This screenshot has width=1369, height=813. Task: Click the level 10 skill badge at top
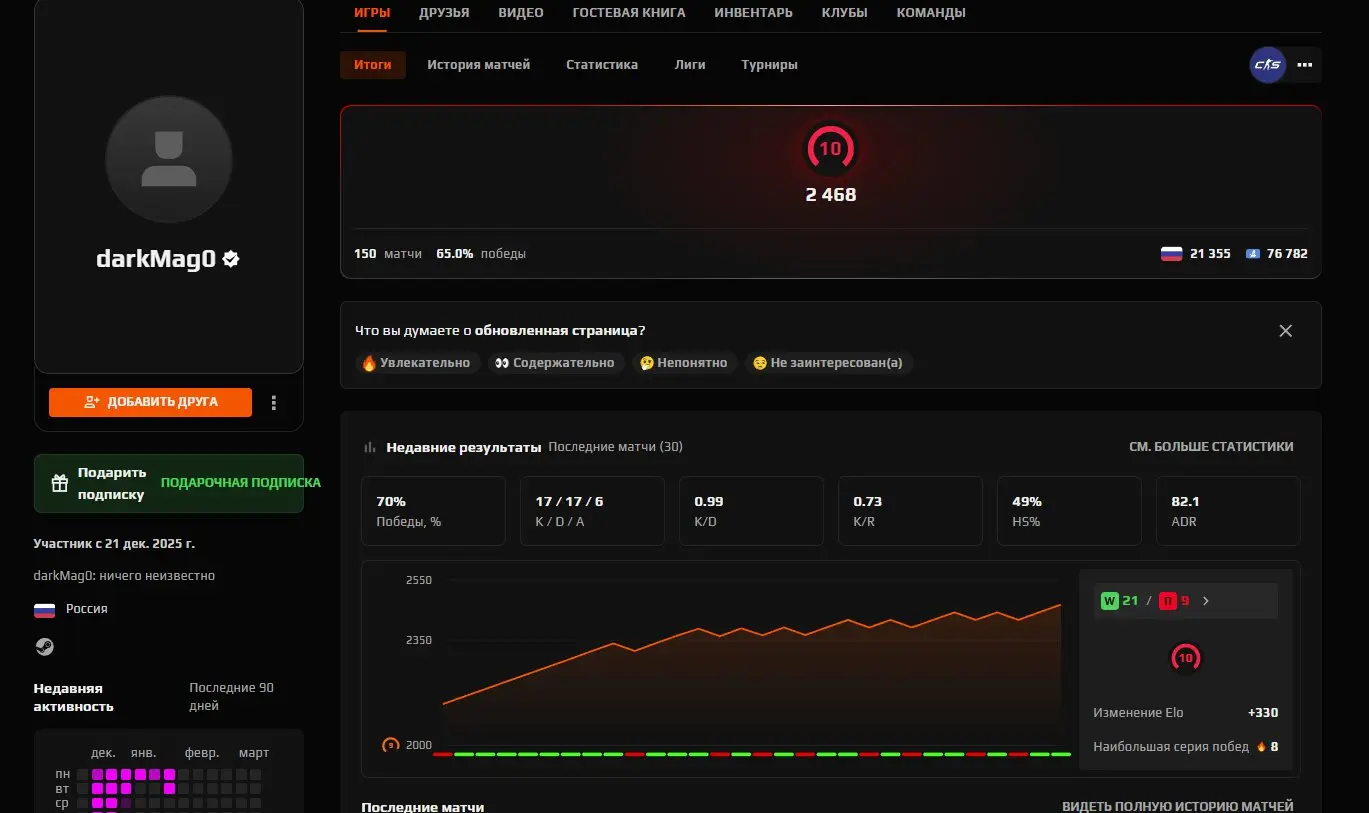830,149
